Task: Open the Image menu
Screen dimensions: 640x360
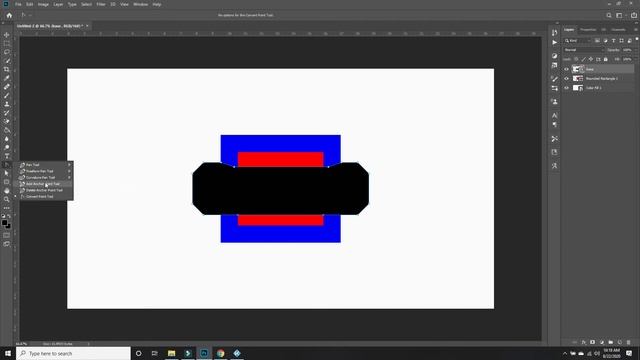Action: point(43,4)
